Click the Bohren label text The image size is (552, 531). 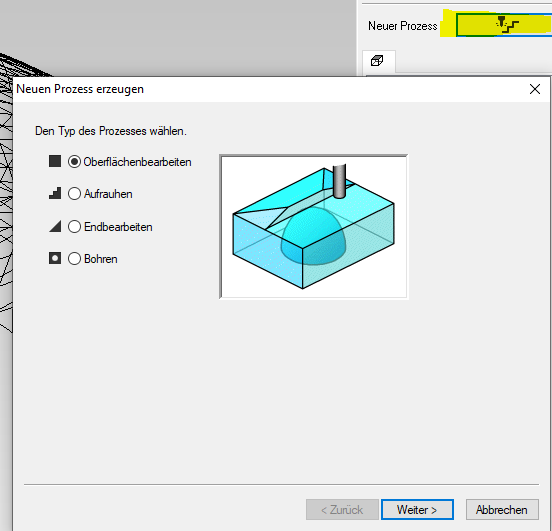[101, 259]
